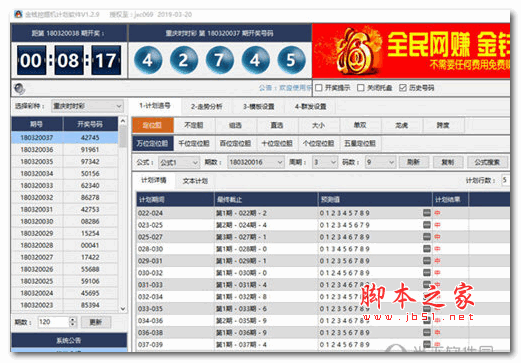This screenshot has height=363, width=521.
Task: Open the 码数 dropdown showing 9
Action: 380,162
